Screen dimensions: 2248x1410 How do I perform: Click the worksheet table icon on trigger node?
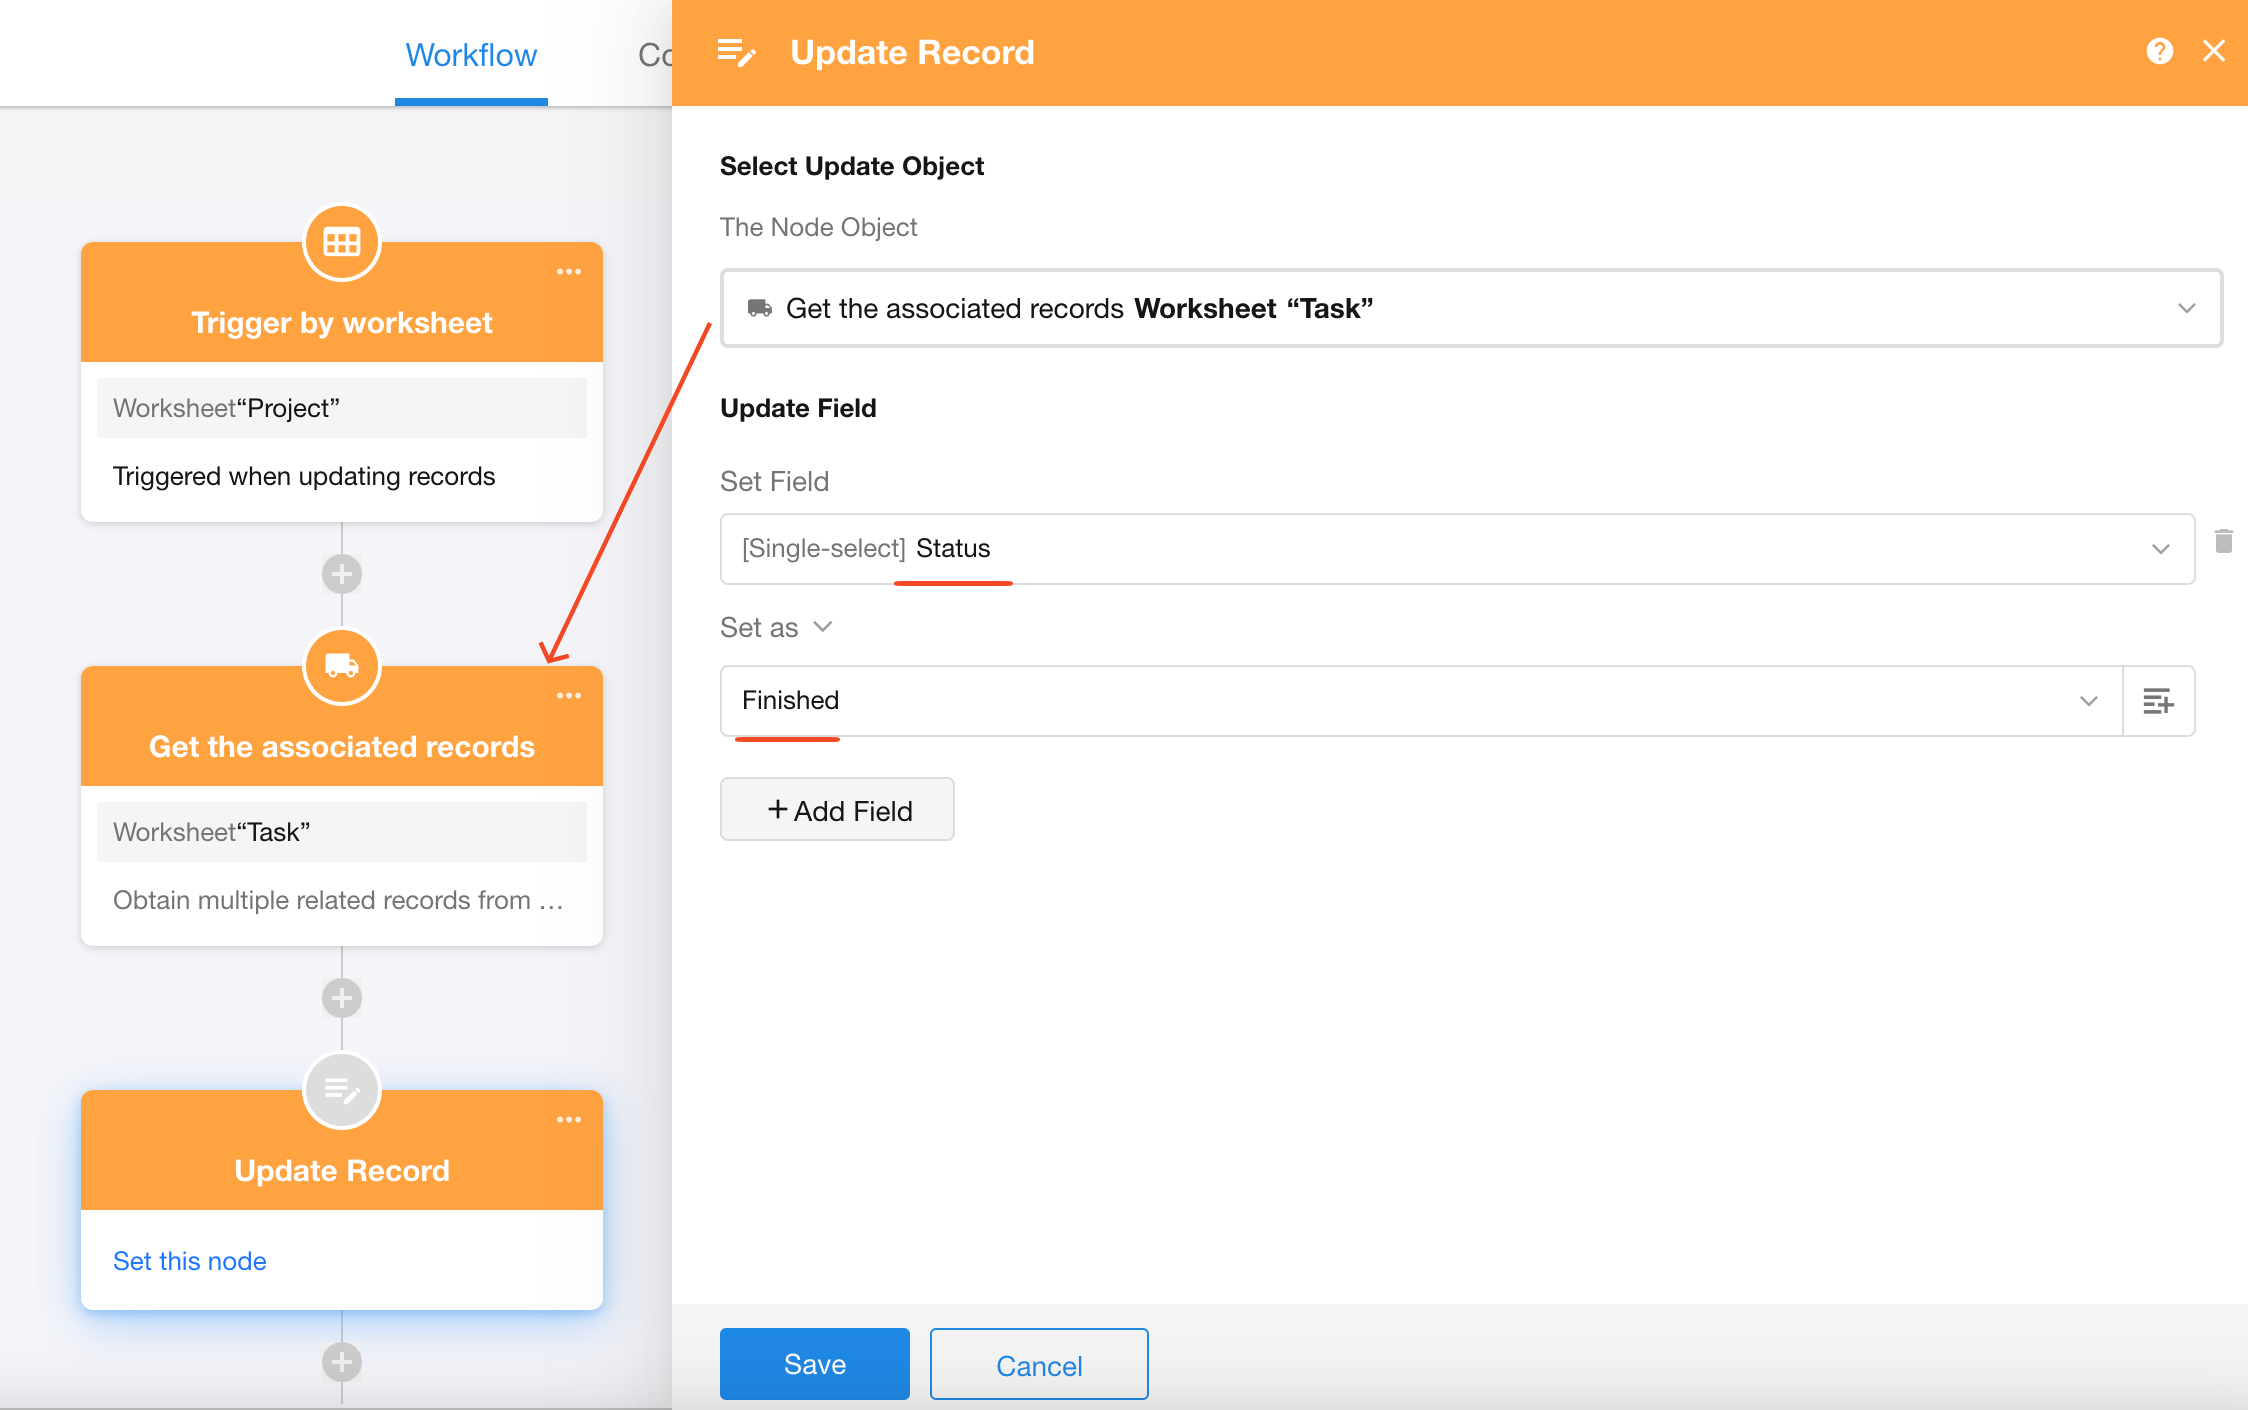(342, 242)
